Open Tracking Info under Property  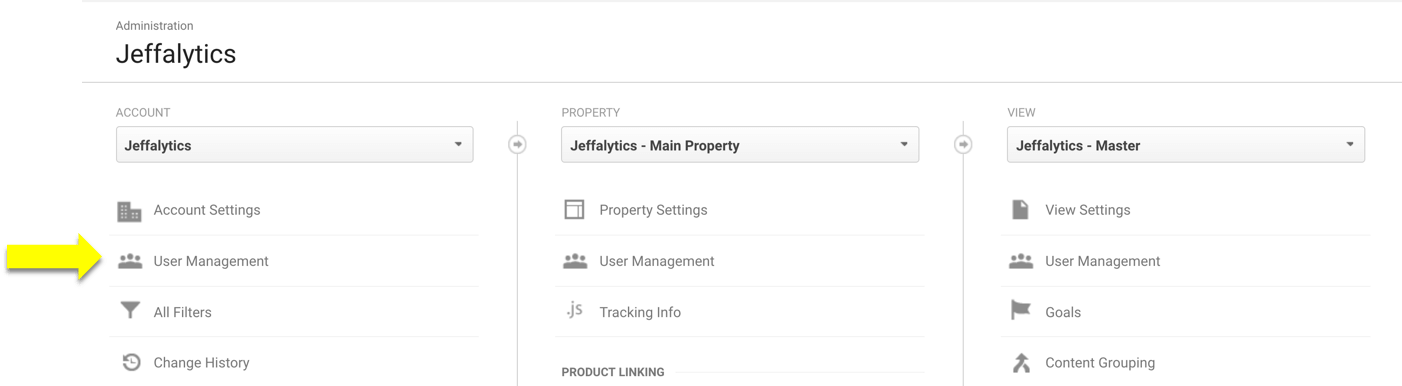tap(640, 312)
